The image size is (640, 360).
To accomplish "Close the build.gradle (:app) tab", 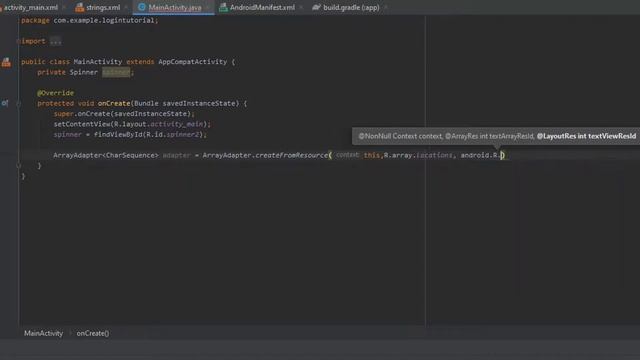I will (x=386, y=7).
